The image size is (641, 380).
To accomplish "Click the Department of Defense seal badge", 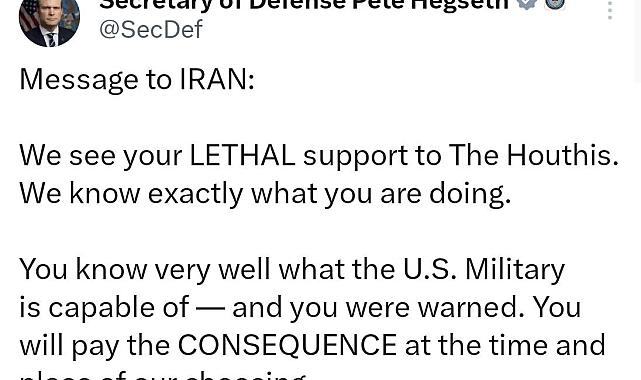I will [555, 3].
